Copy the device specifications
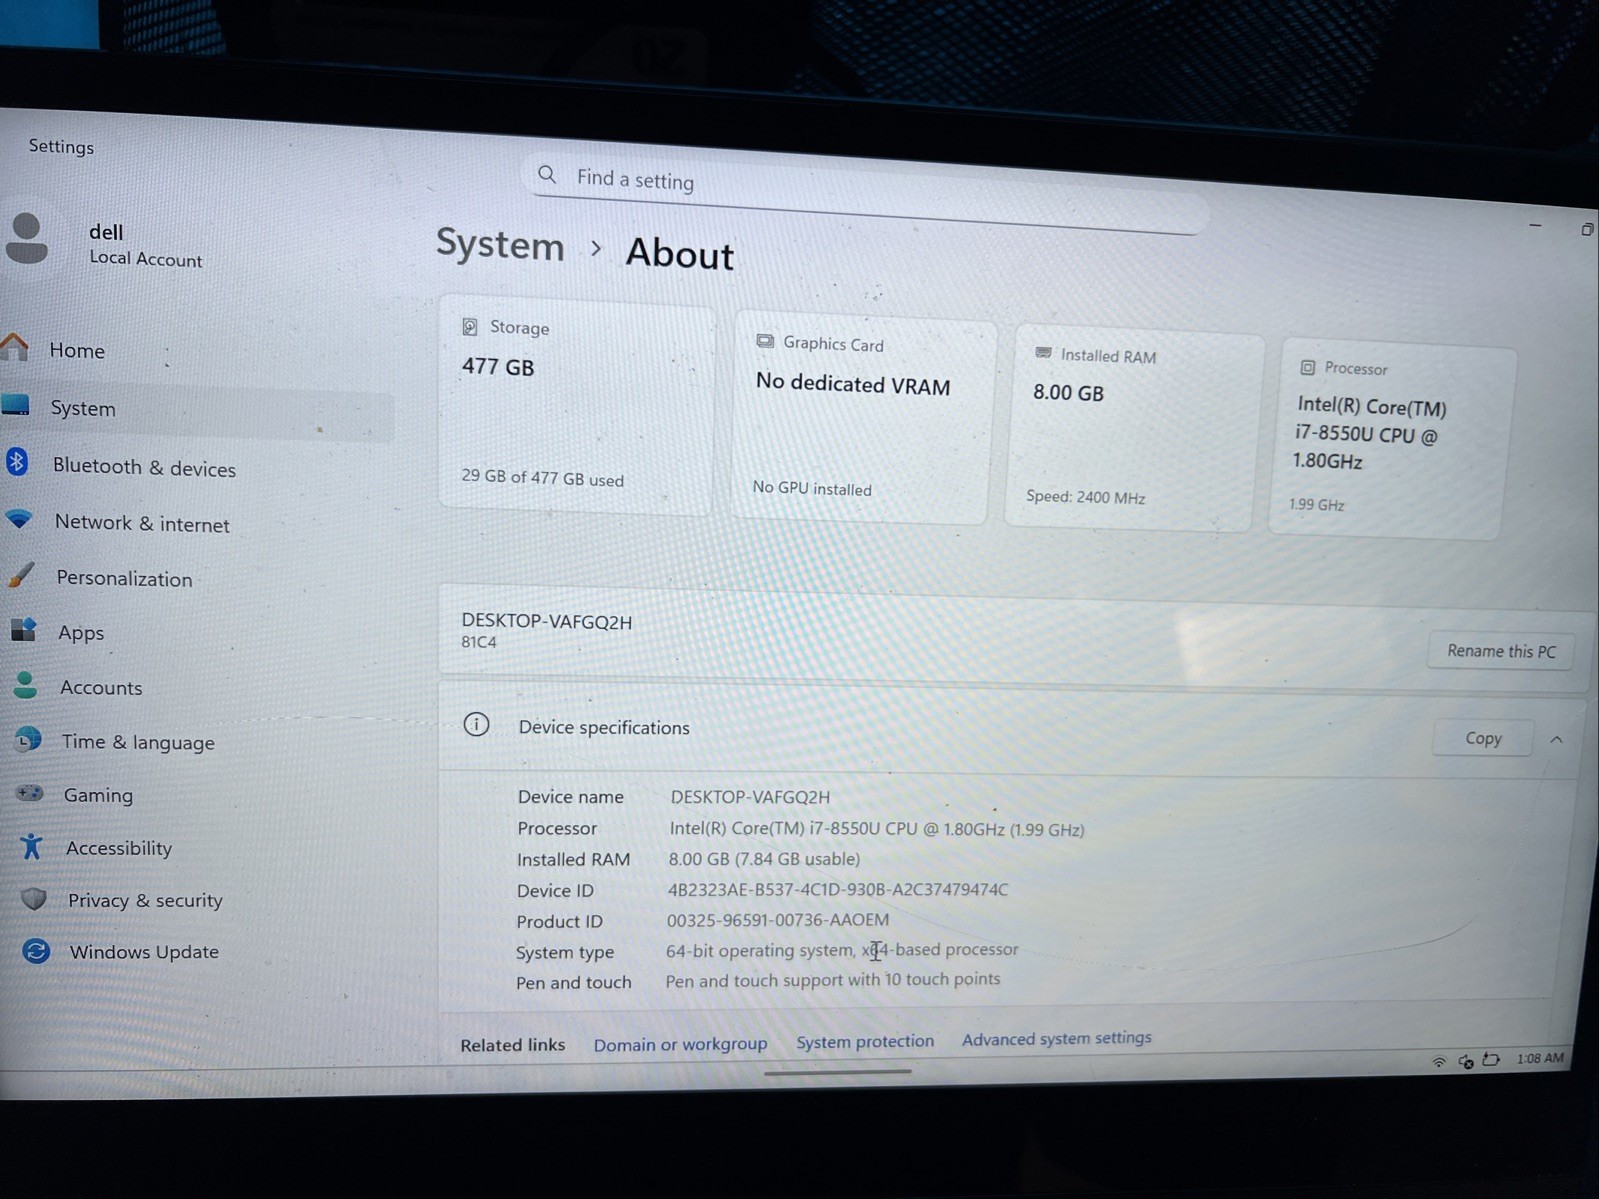The image size is (1599, 1199). (1483, 738)
